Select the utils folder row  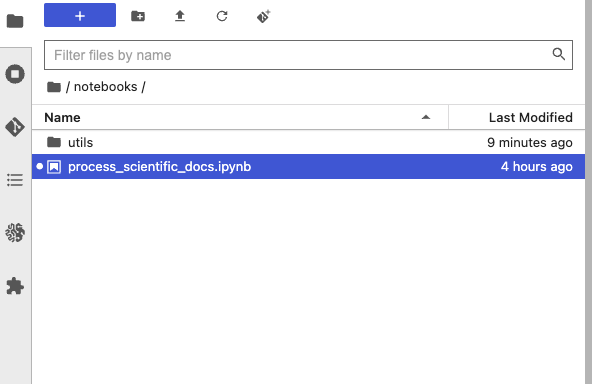[308, 142]
